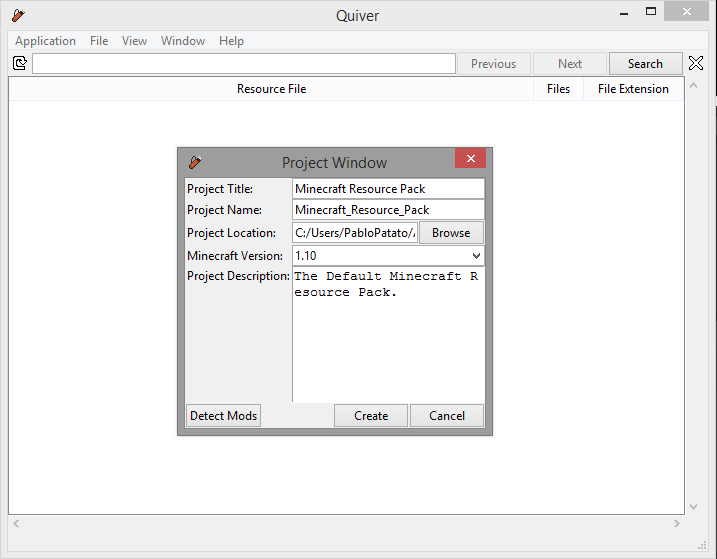Click the Detect Mods button
The height and width of the screenshot is (559, 717).
click(x=224, y=415)
